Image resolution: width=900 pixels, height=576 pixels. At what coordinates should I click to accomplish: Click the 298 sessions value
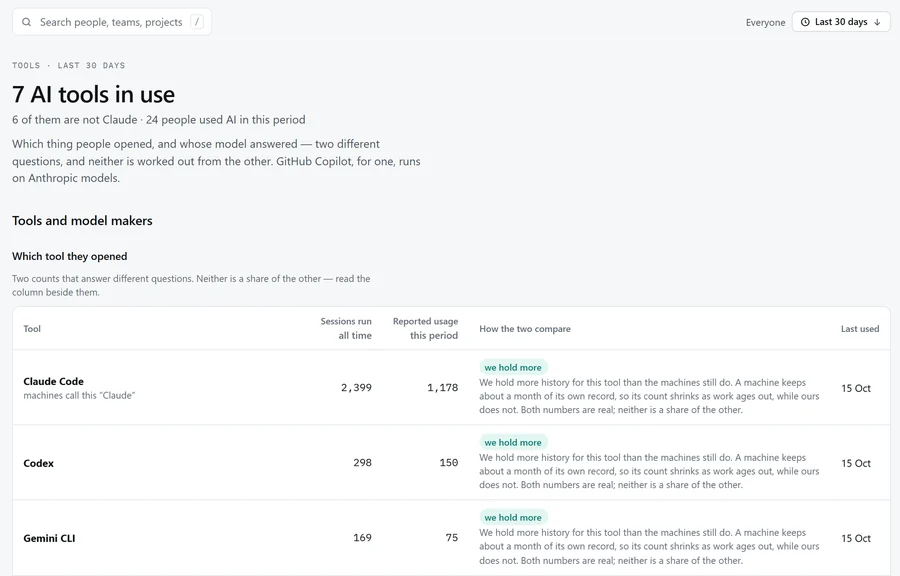(x=362, y=462)
